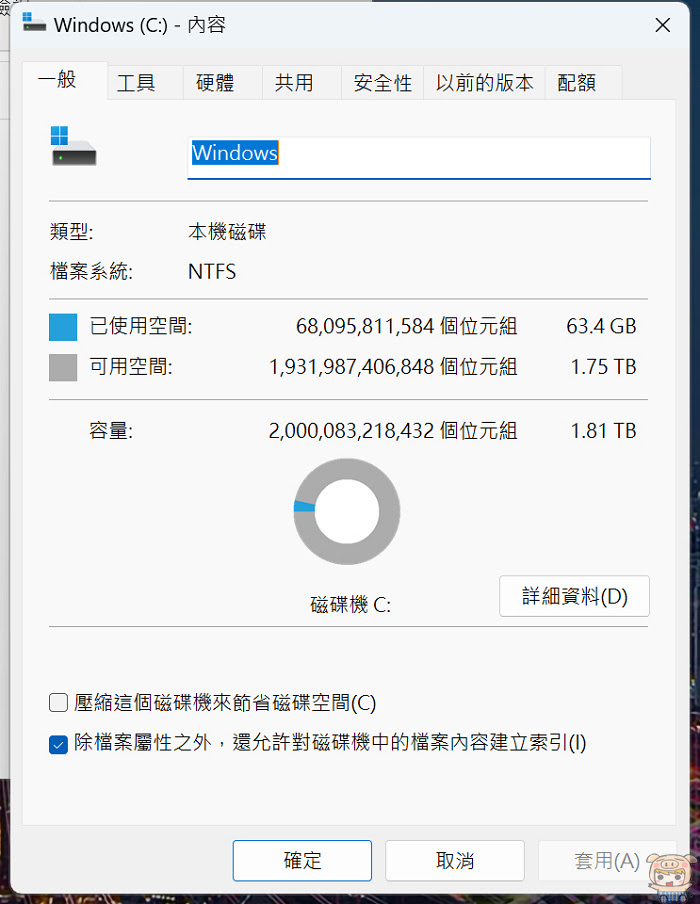
Task: Uncheck the 檔案內容建立索引 checkbox
Action: [58, 744]
